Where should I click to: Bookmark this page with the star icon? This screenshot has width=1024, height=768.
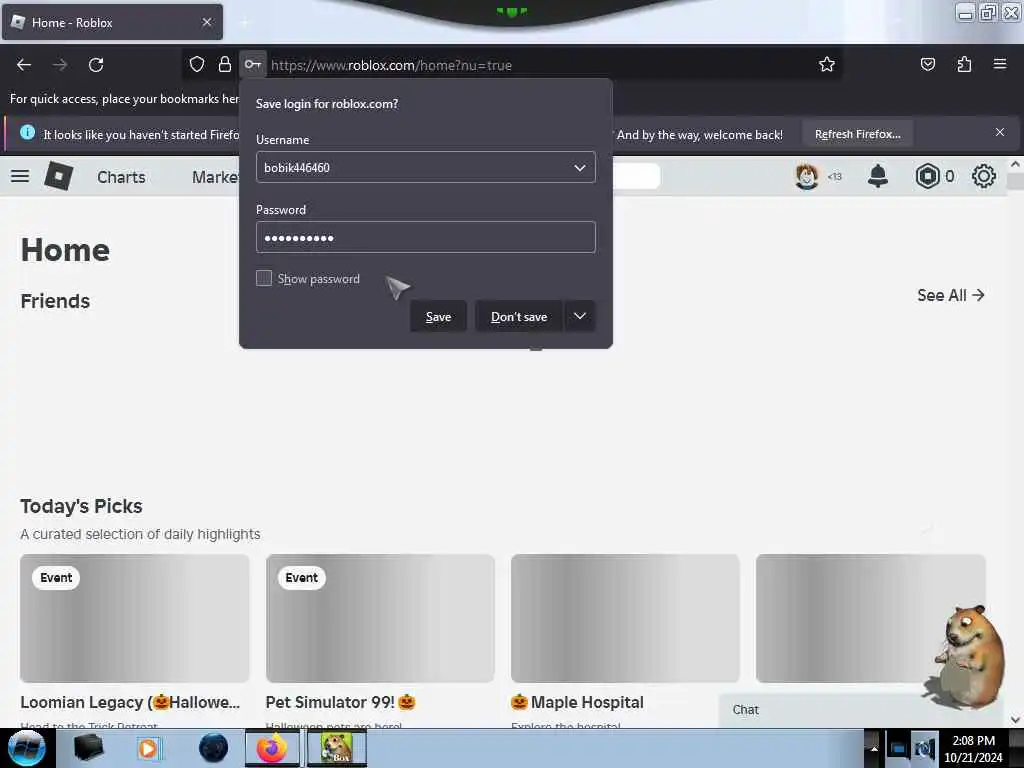pyautogui.click(x=827, y=64)
